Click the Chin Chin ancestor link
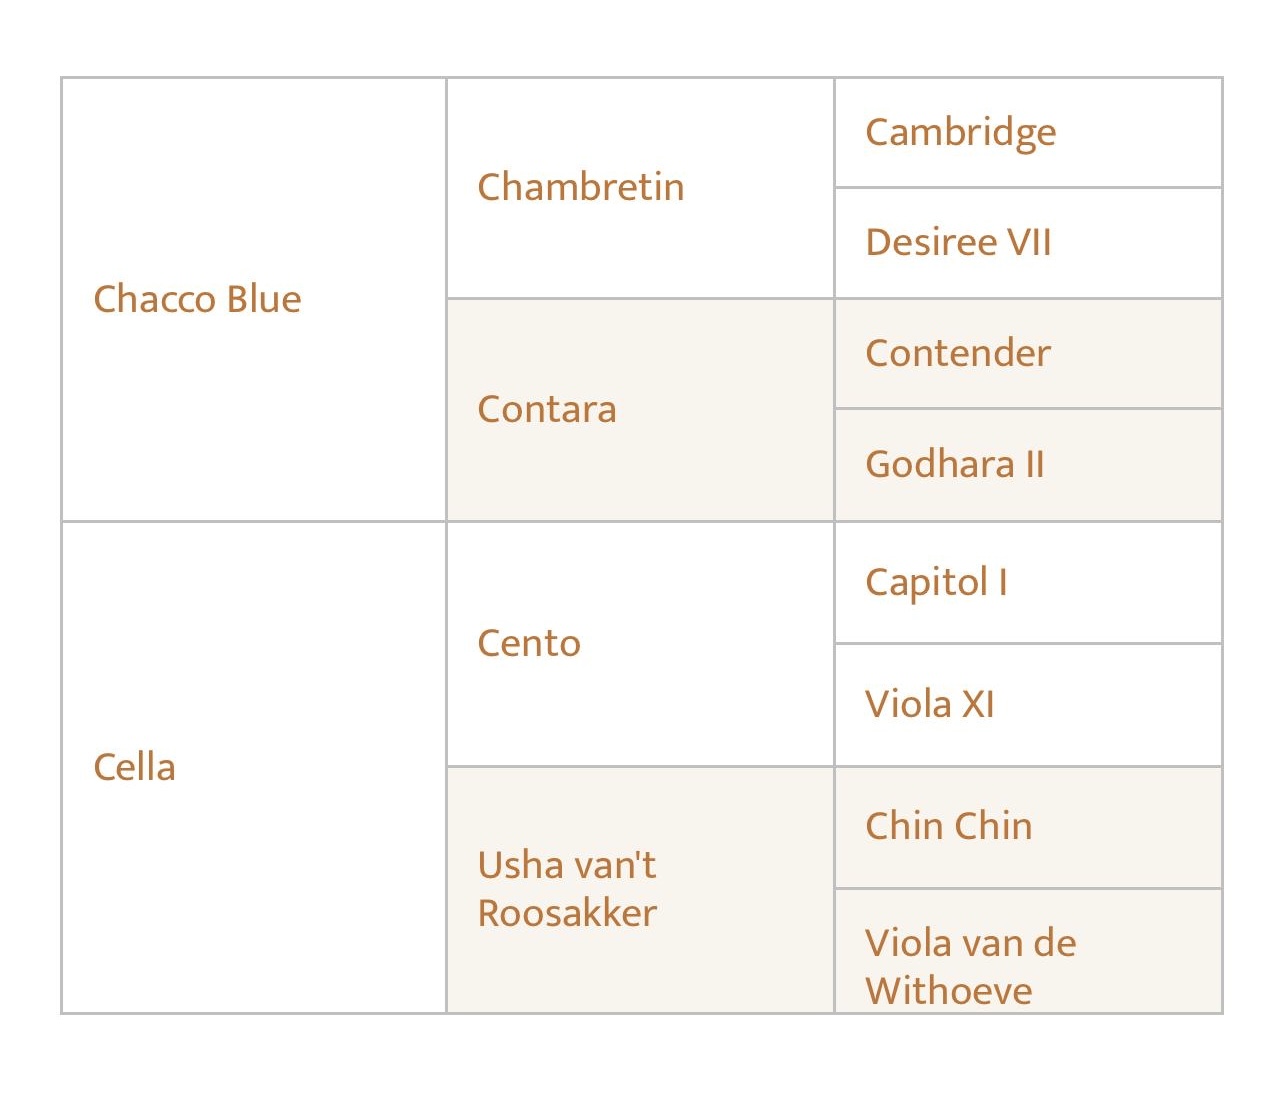This screenshot has width=1284, height=1099. pos(949,826)
